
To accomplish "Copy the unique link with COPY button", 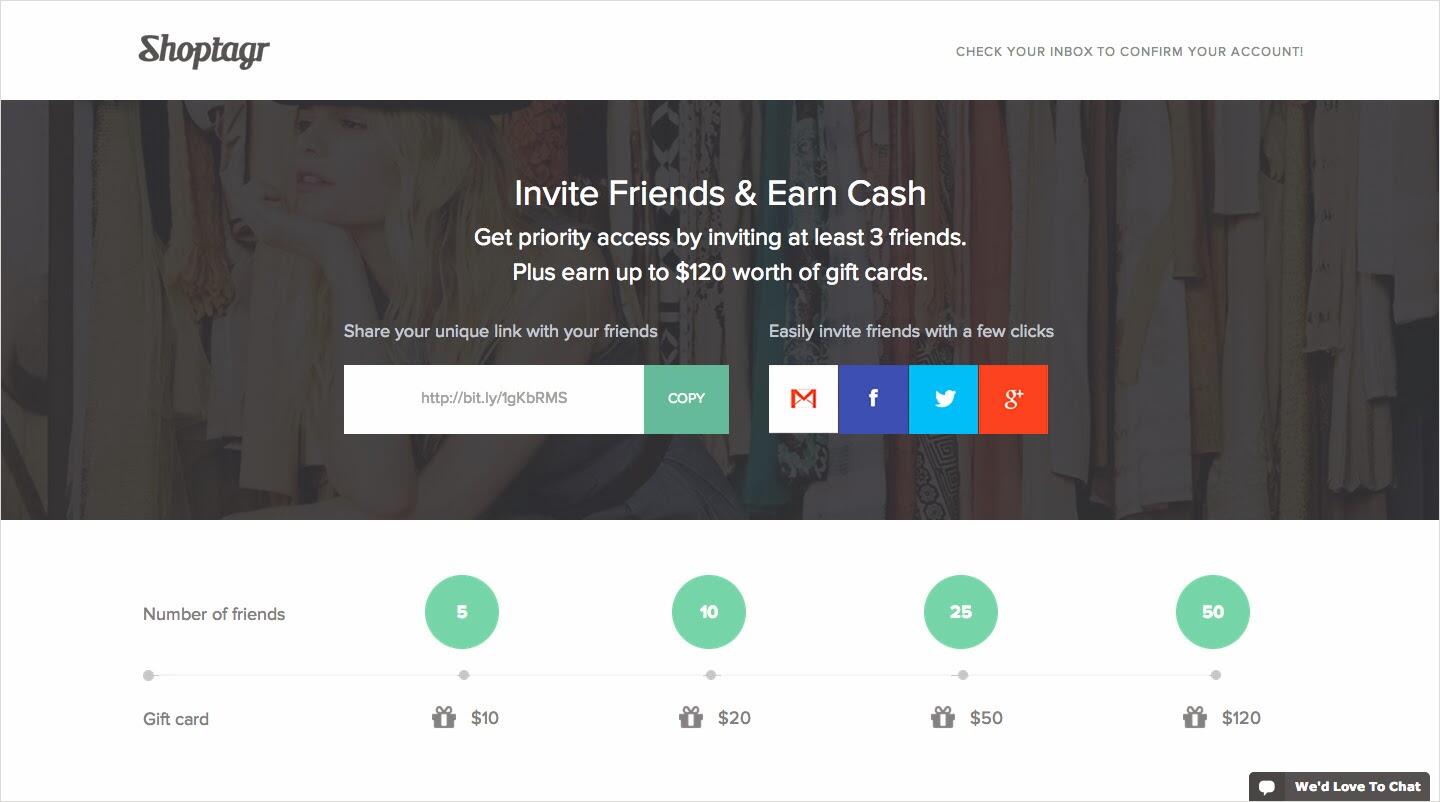I will point(686,399).
